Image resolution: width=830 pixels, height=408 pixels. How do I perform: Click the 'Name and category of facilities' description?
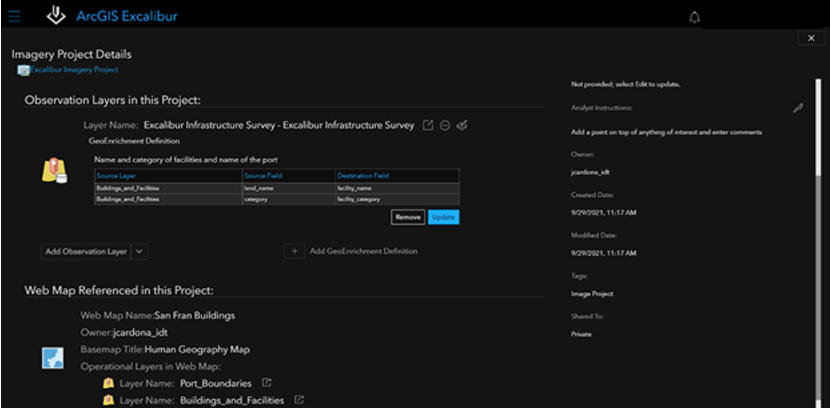coord(186,159)
